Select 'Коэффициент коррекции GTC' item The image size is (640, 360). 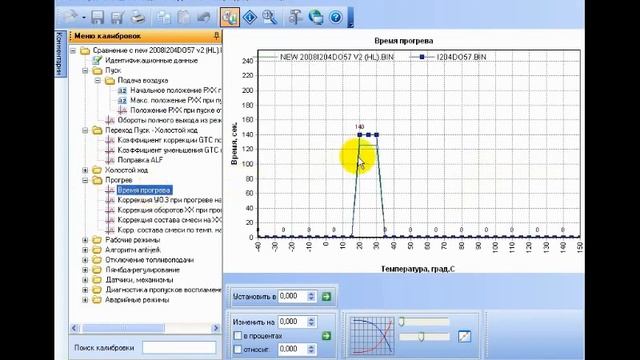(170, 140)
